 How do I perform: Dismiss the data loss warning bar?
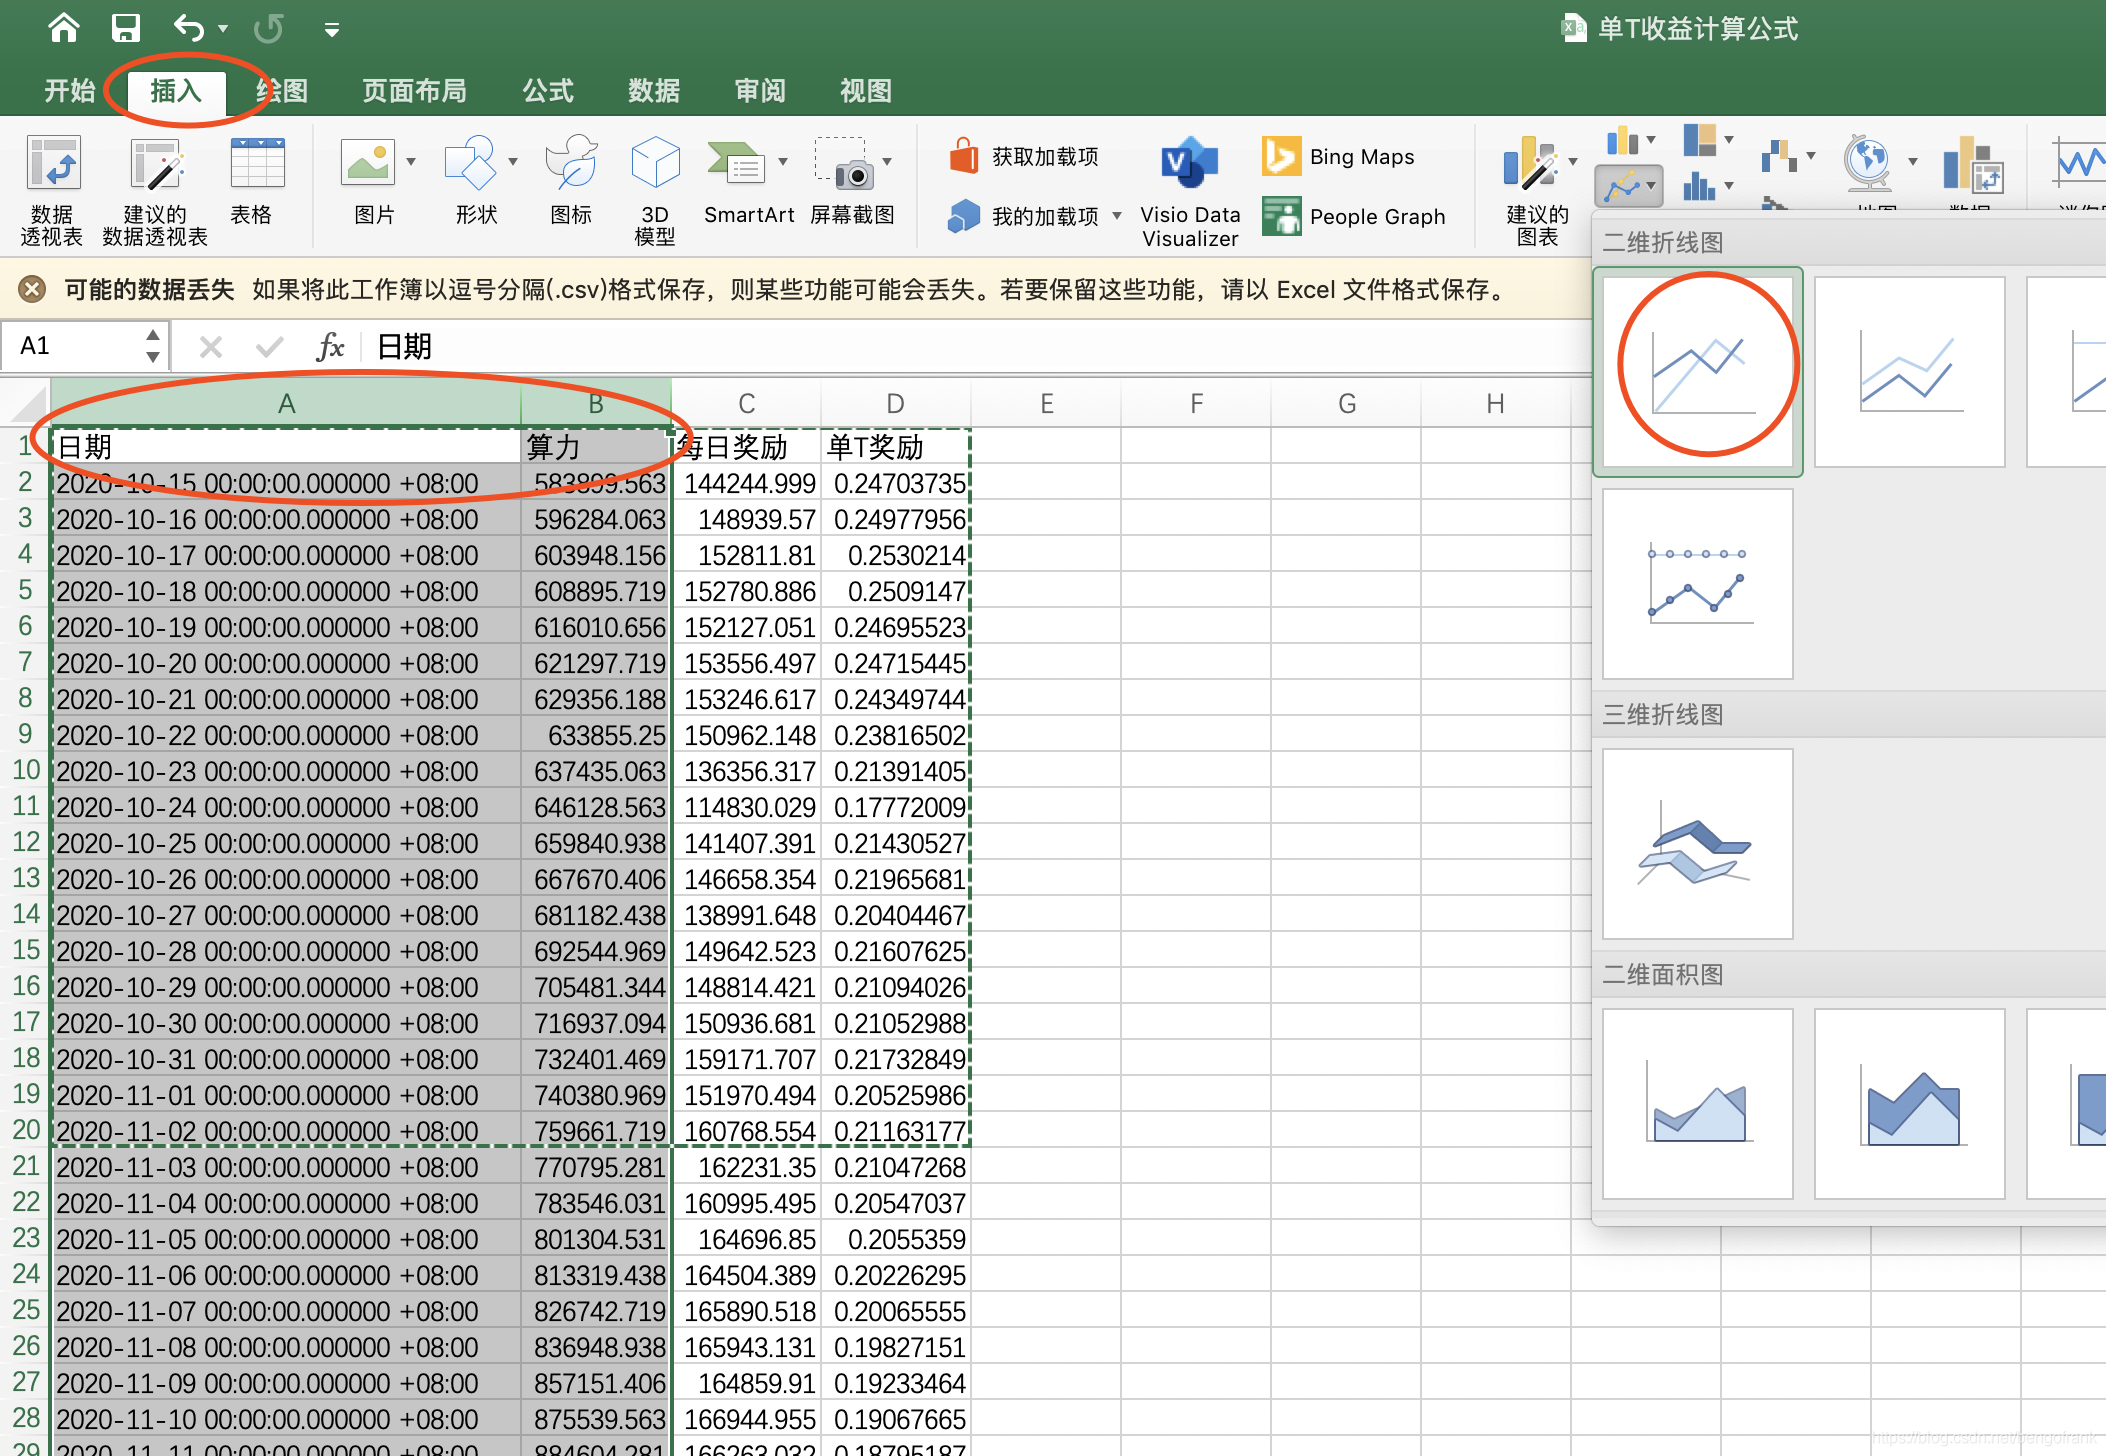point(32,290)
